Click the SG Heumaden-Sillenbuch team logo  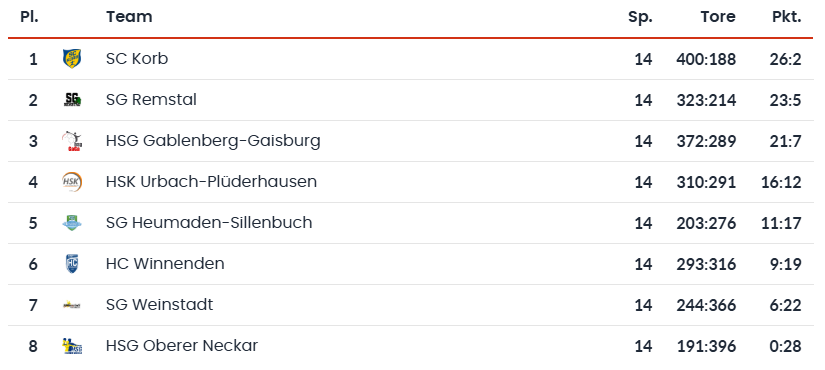(72, 223)
